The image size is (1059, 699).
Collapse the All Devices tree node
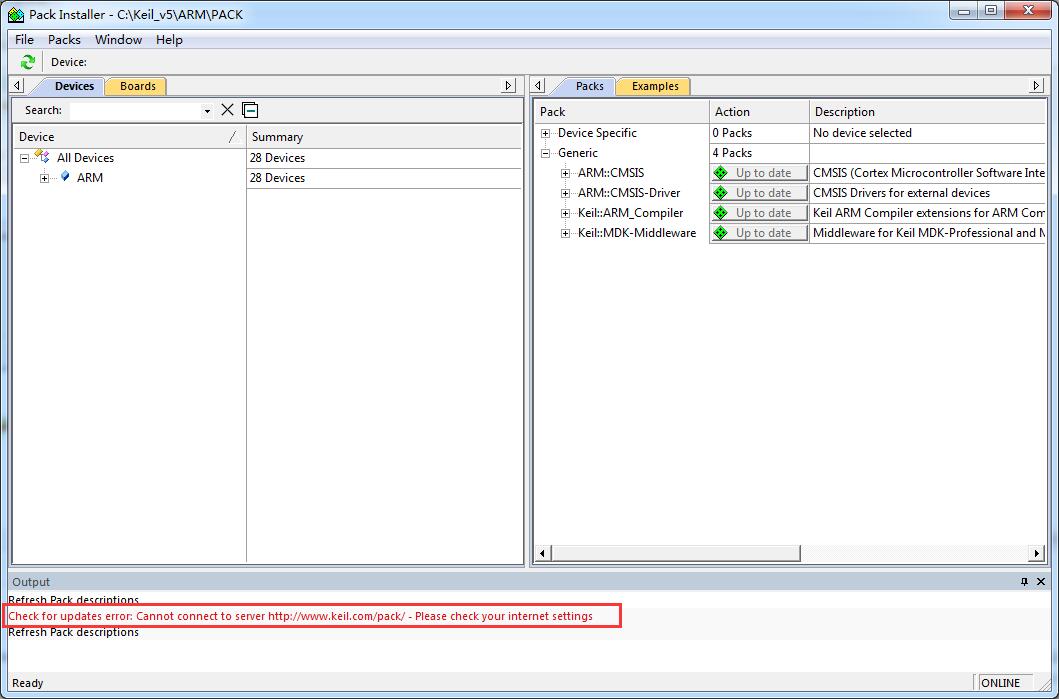24,159
